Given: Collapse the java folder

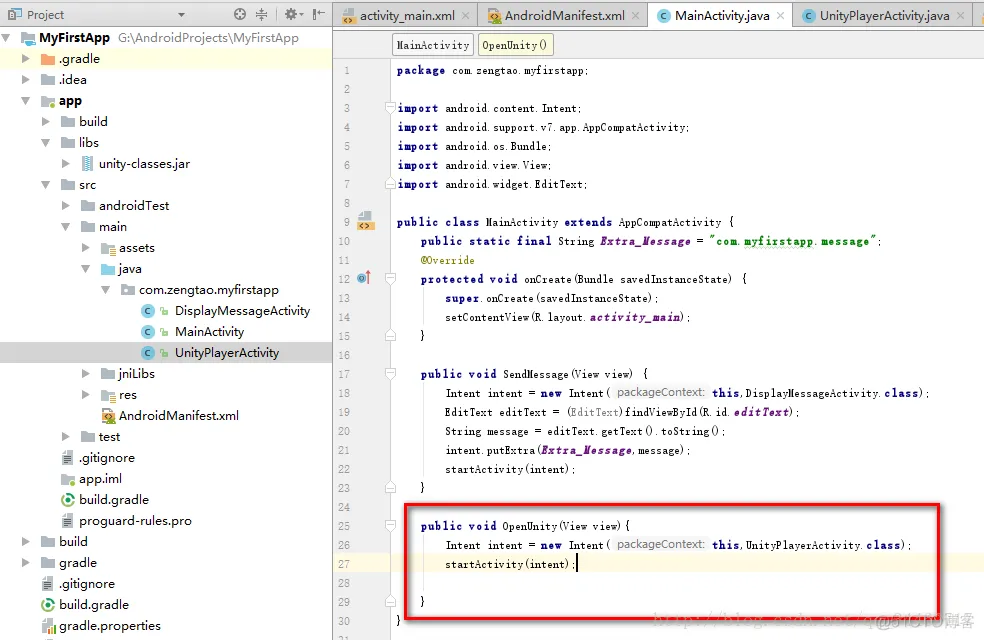Looking at the screenshot, I should (x=86, y=269).
